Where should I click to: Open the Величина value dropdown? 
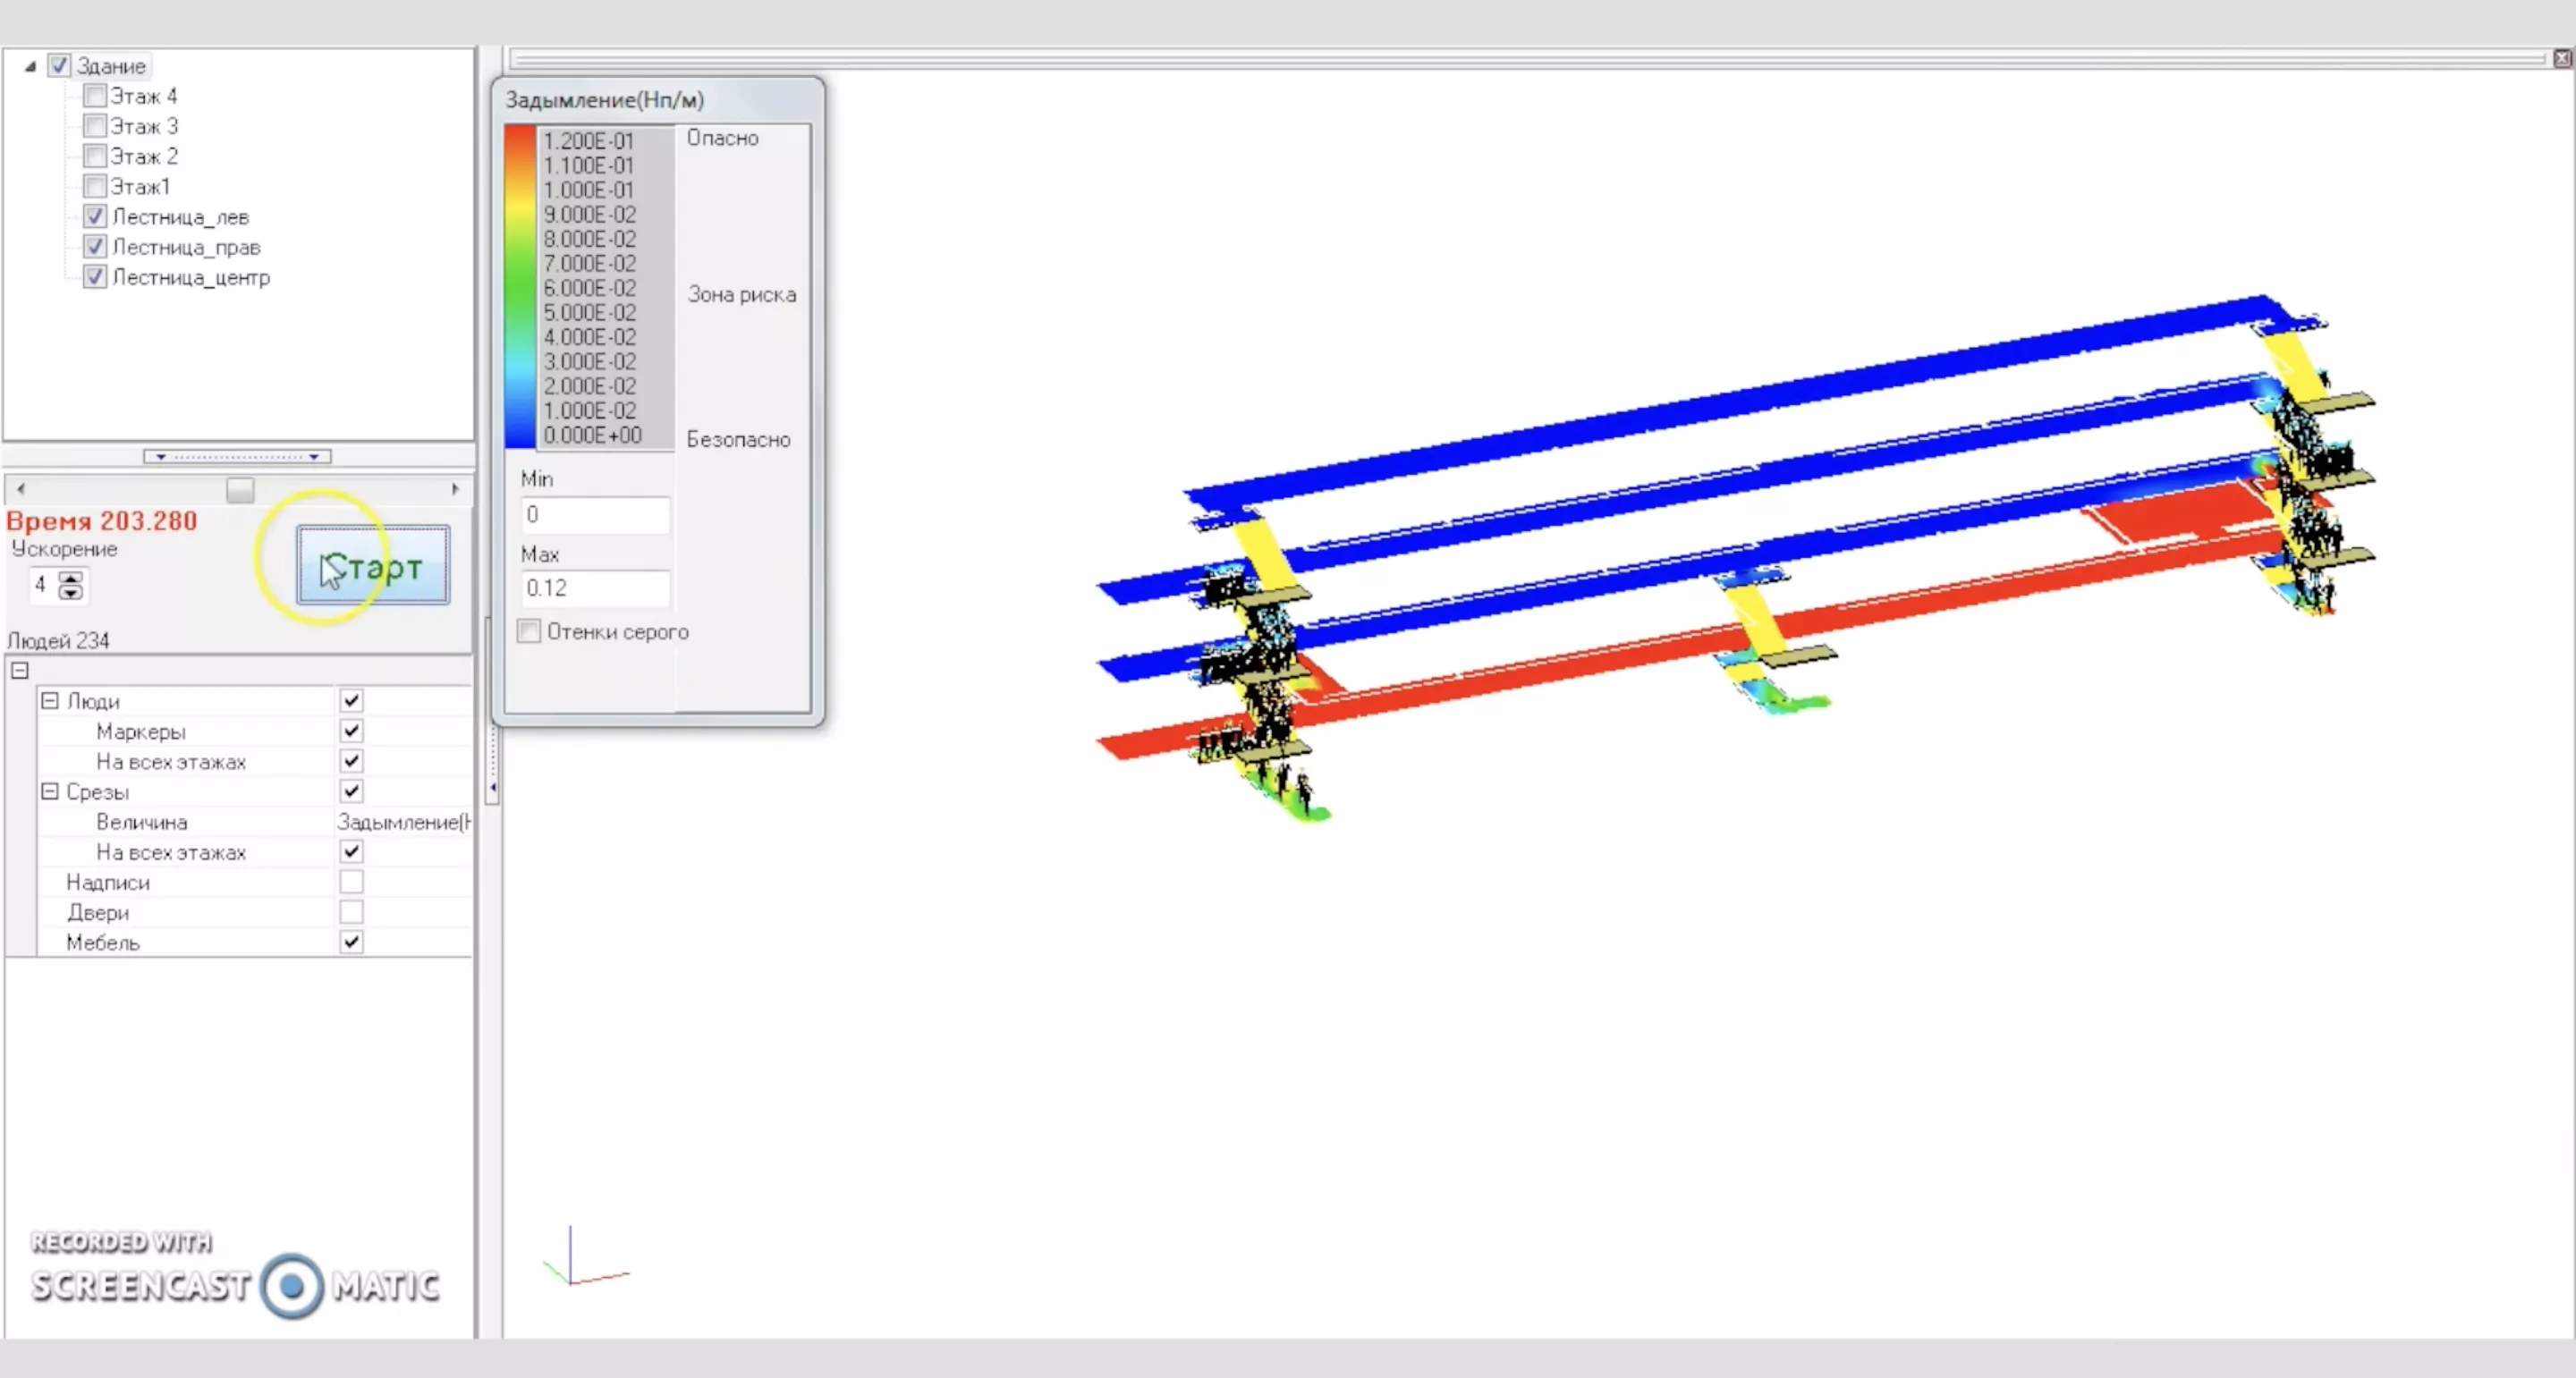click(x=403, y=822)
